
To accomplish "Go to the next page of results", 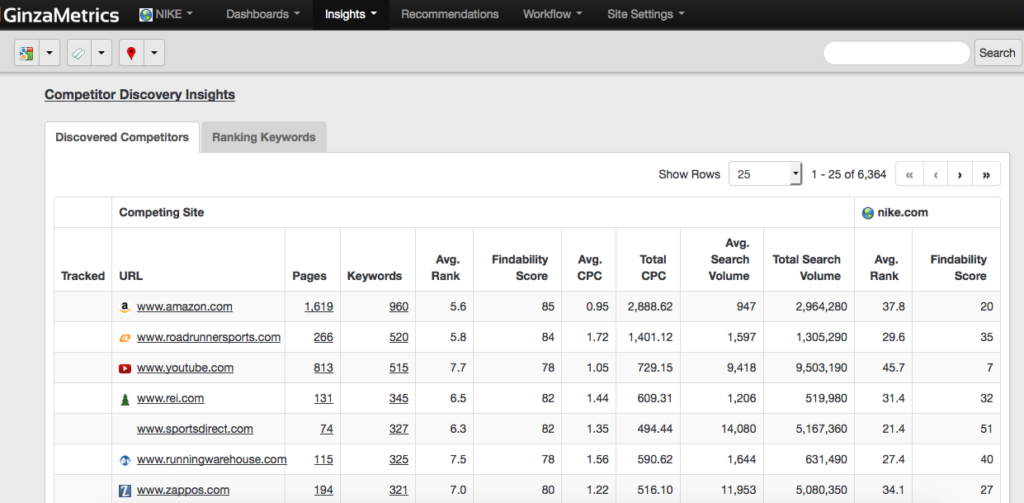I will point(960,174).
